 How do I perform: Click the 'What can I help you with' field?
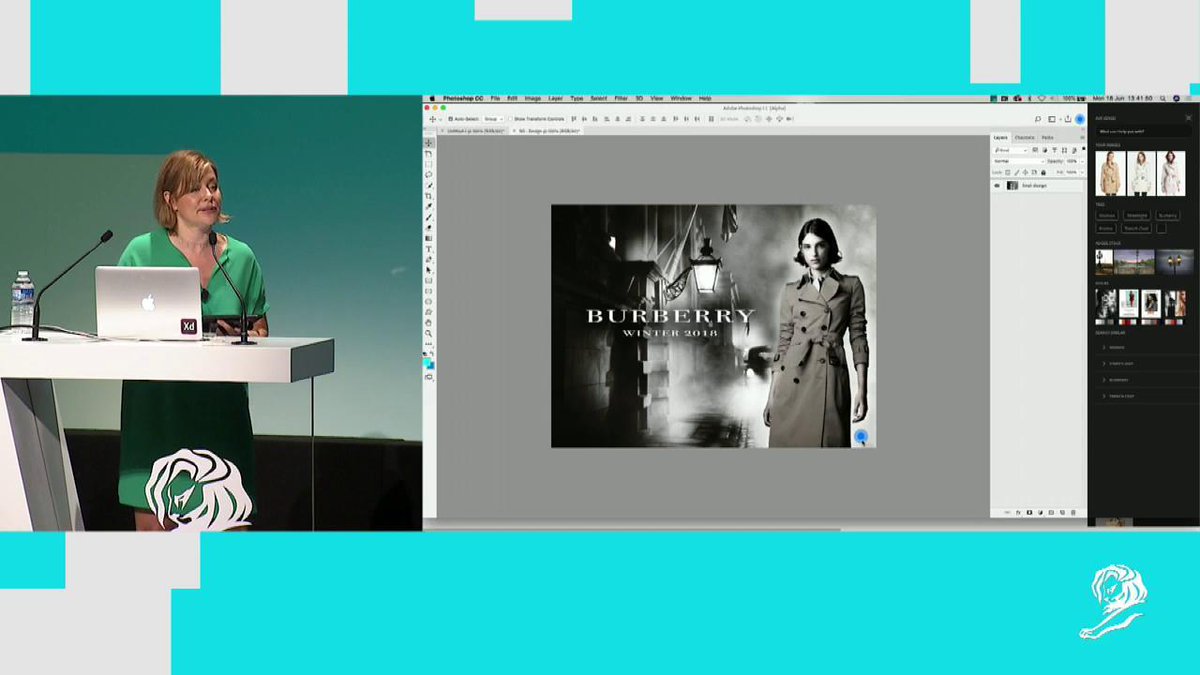point(1143,131)
